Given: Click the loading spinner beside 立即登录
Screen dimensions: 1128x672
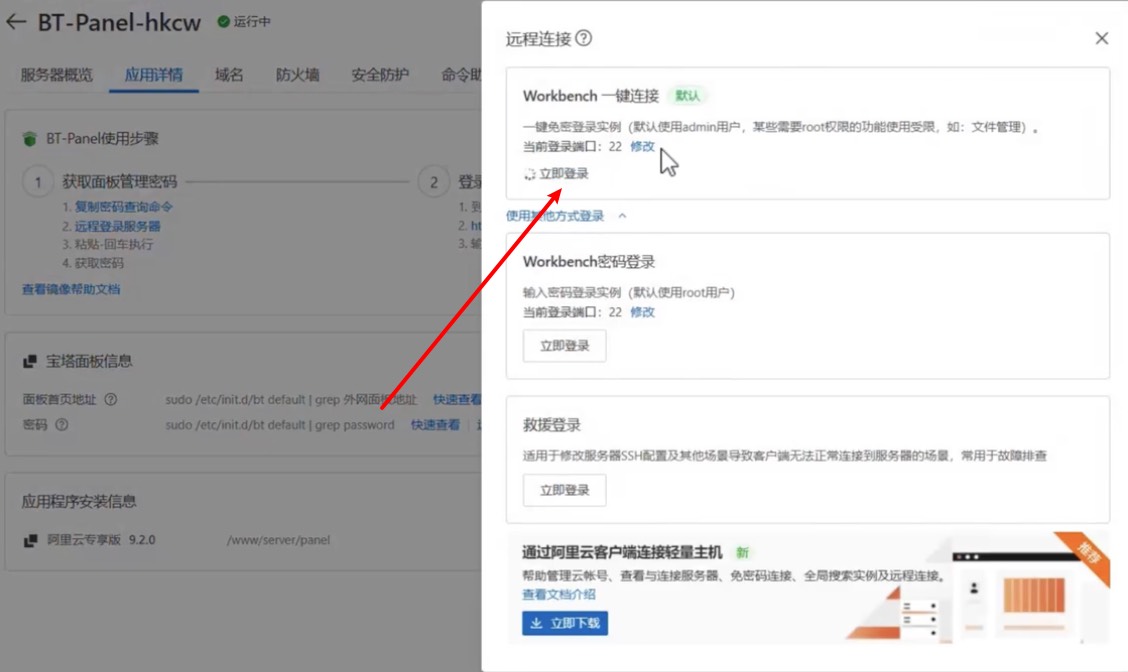Looking at the screenshot, I should coord(529,174).
